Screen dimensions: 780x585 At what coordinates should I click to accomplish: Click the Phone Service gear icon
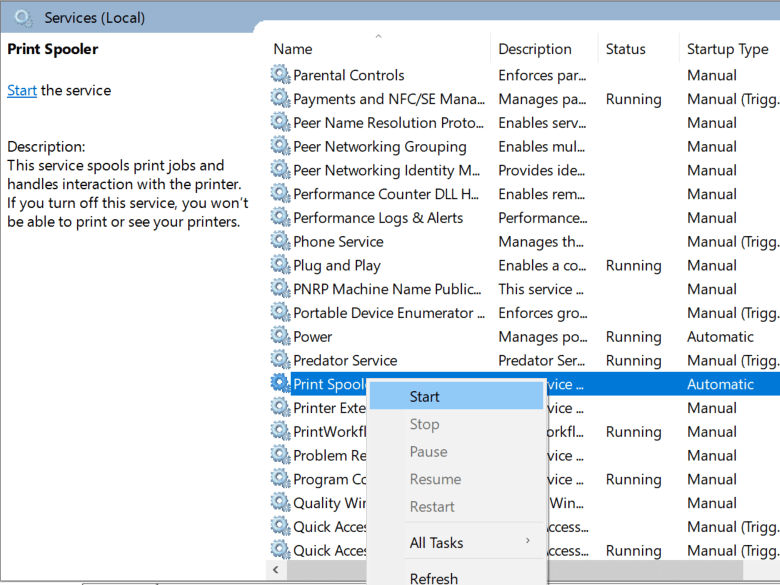pos(280,242)
